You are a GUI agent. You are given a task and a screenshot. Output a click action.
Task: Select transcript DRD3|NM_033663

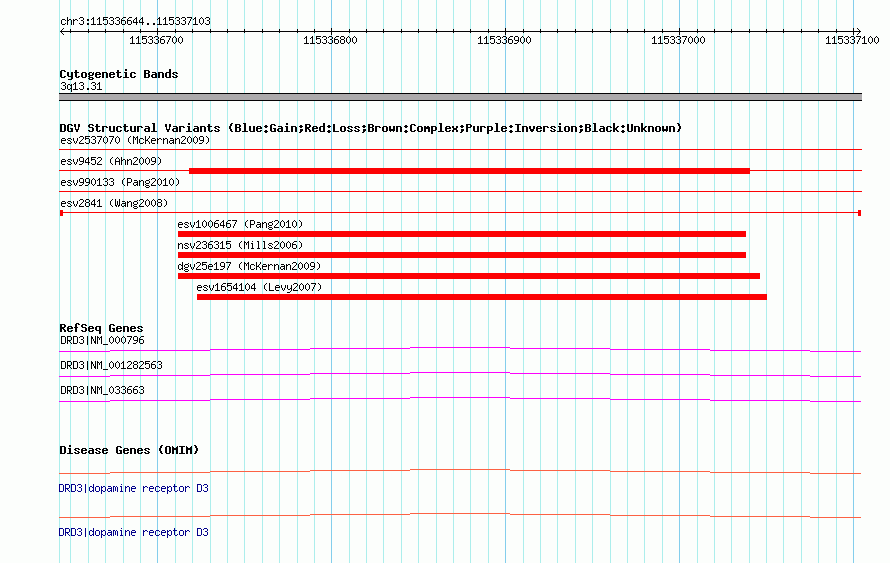point(102,390)
